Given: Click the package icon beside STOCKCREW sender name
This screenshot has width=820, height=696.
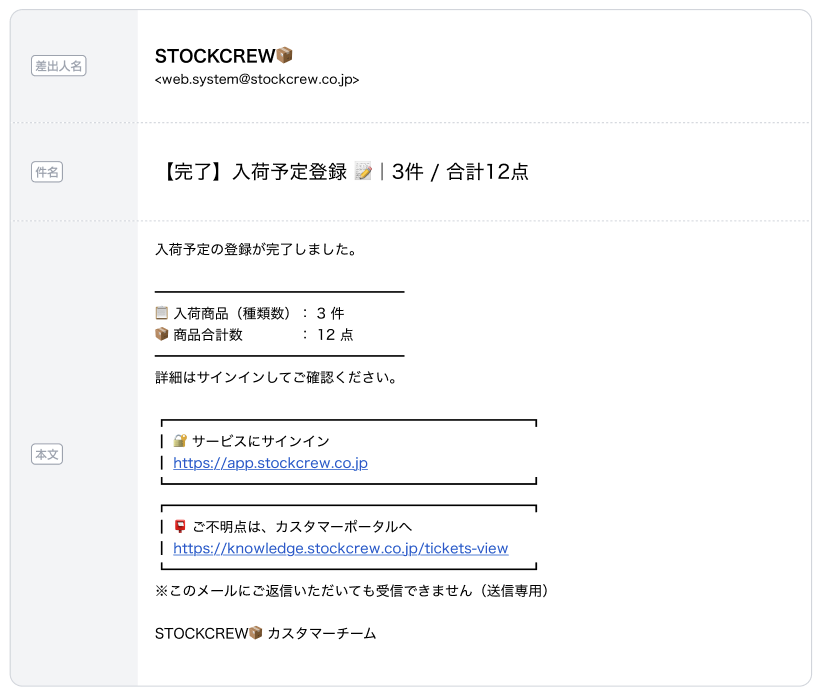Looking at the screenshot, I should pos(284,56).
